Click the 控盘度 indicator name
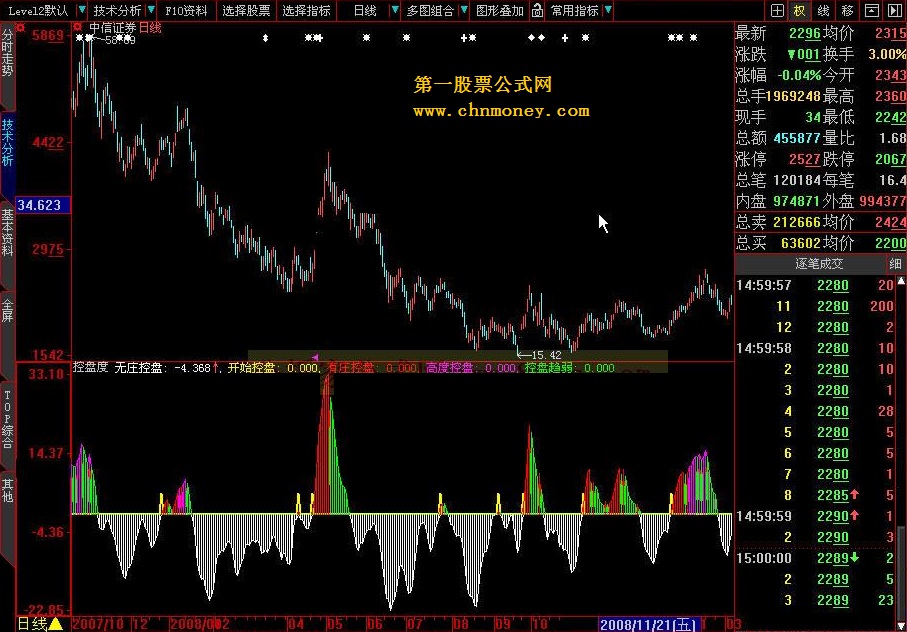 point(90,368)
